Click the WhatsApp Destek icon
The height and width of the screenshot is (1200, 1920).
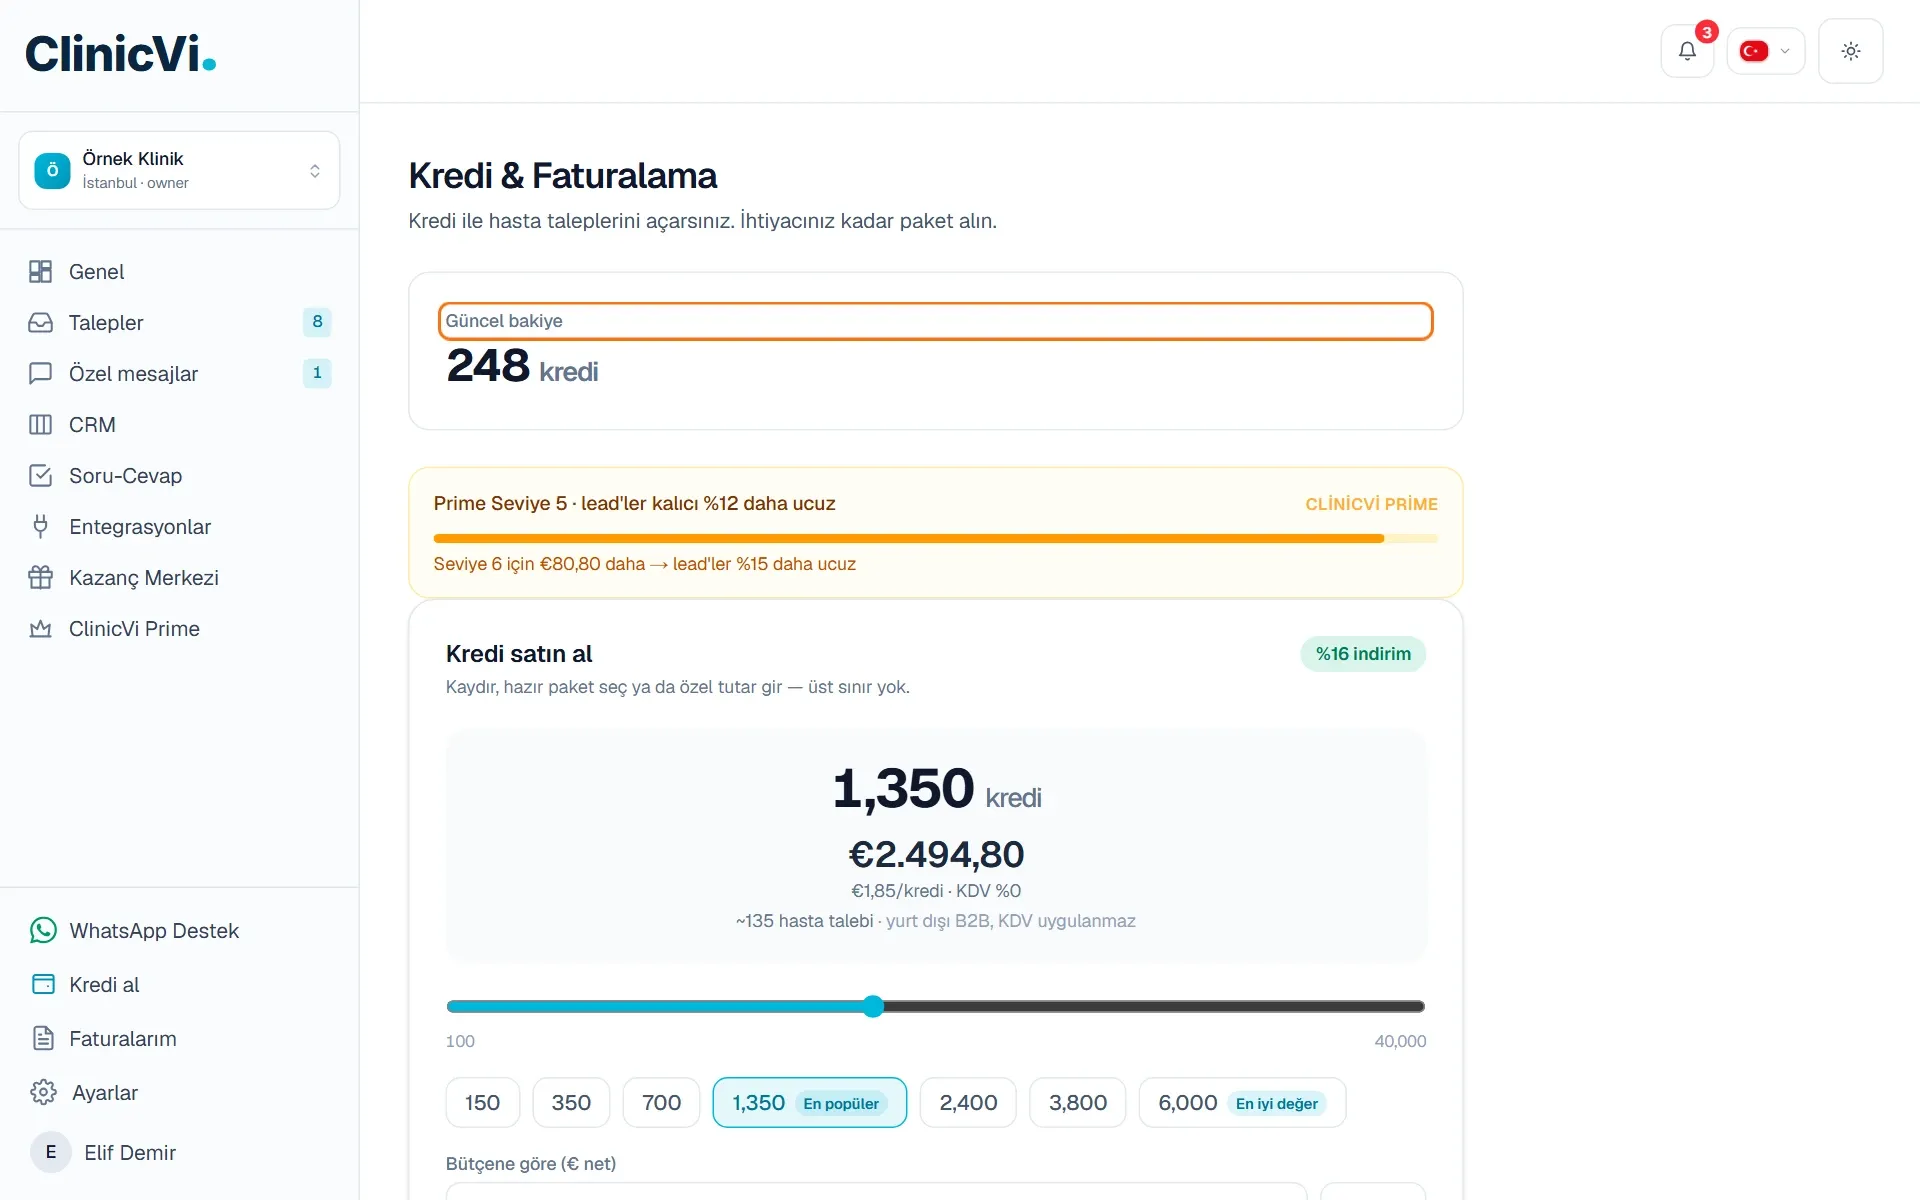tap(43, 931)
